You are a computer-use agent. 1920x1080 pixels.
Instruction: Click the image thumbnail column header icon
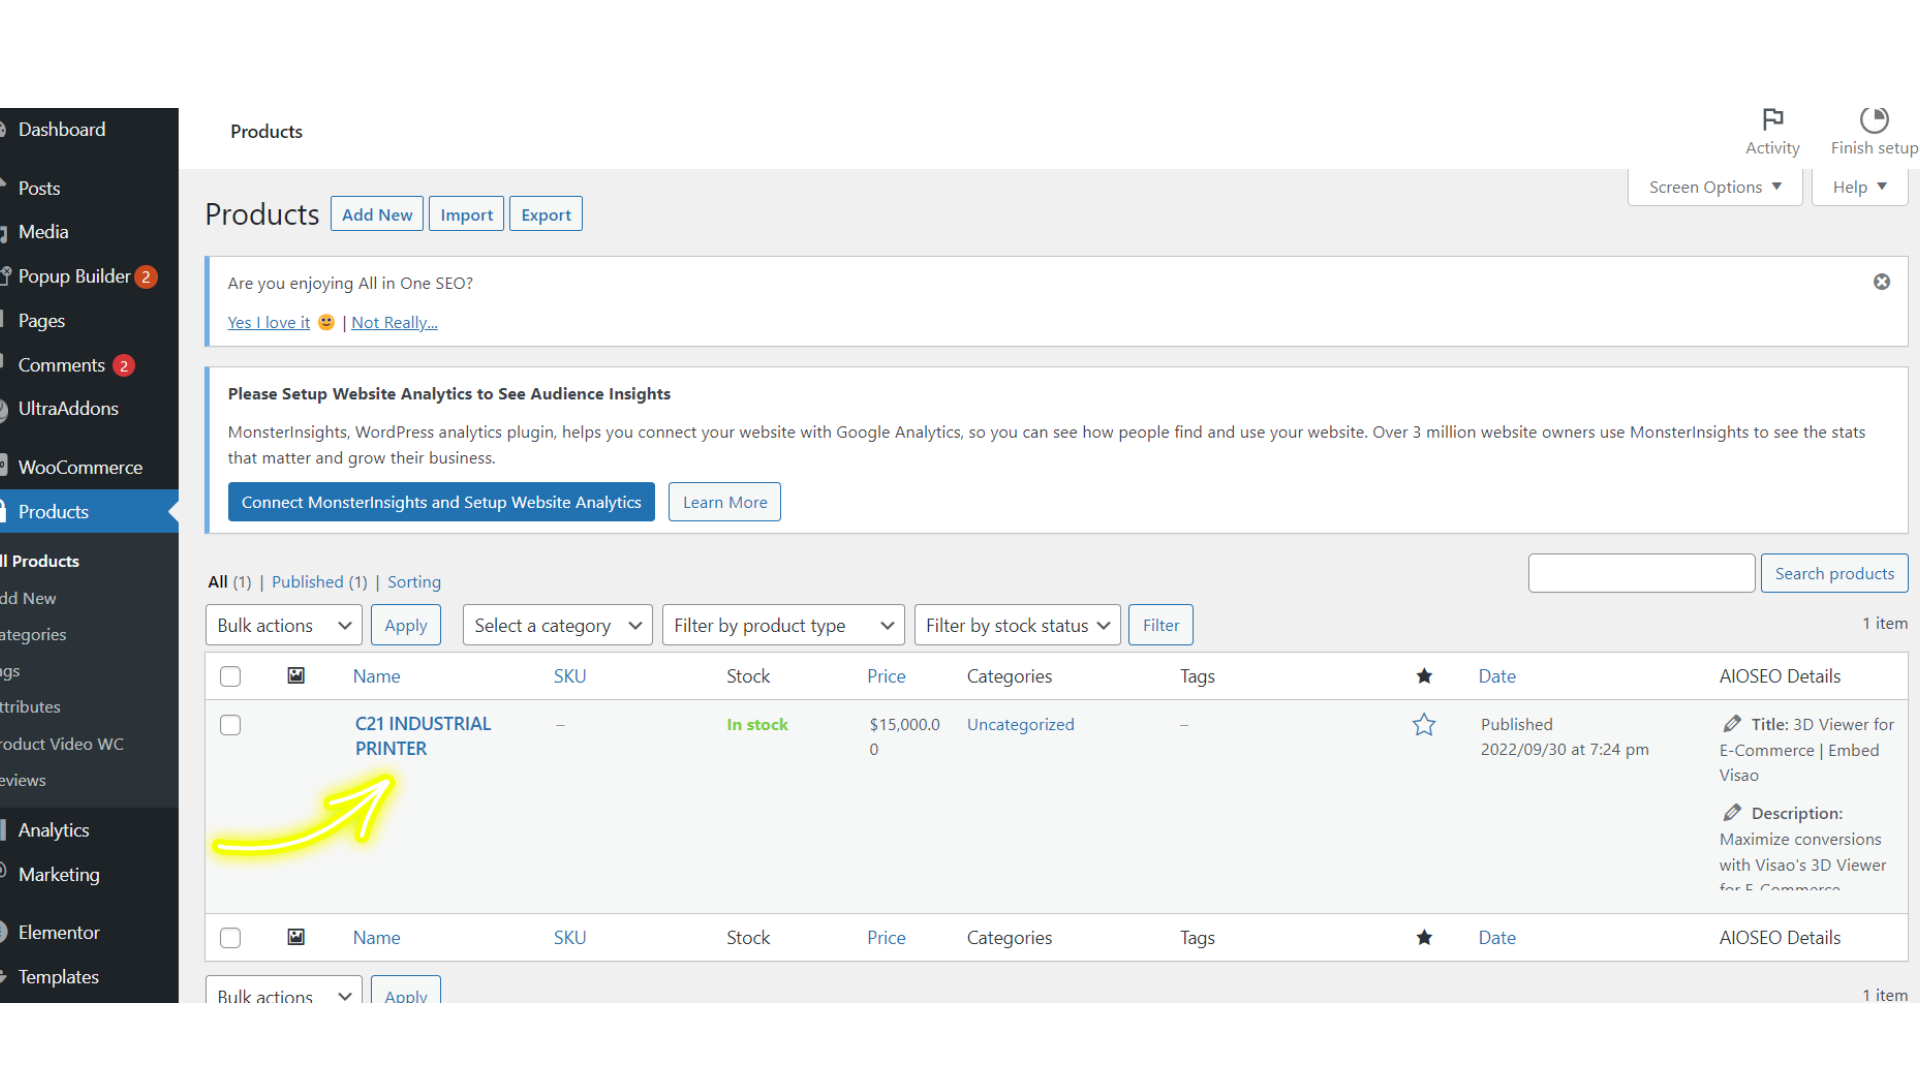[x=296, y=676]
